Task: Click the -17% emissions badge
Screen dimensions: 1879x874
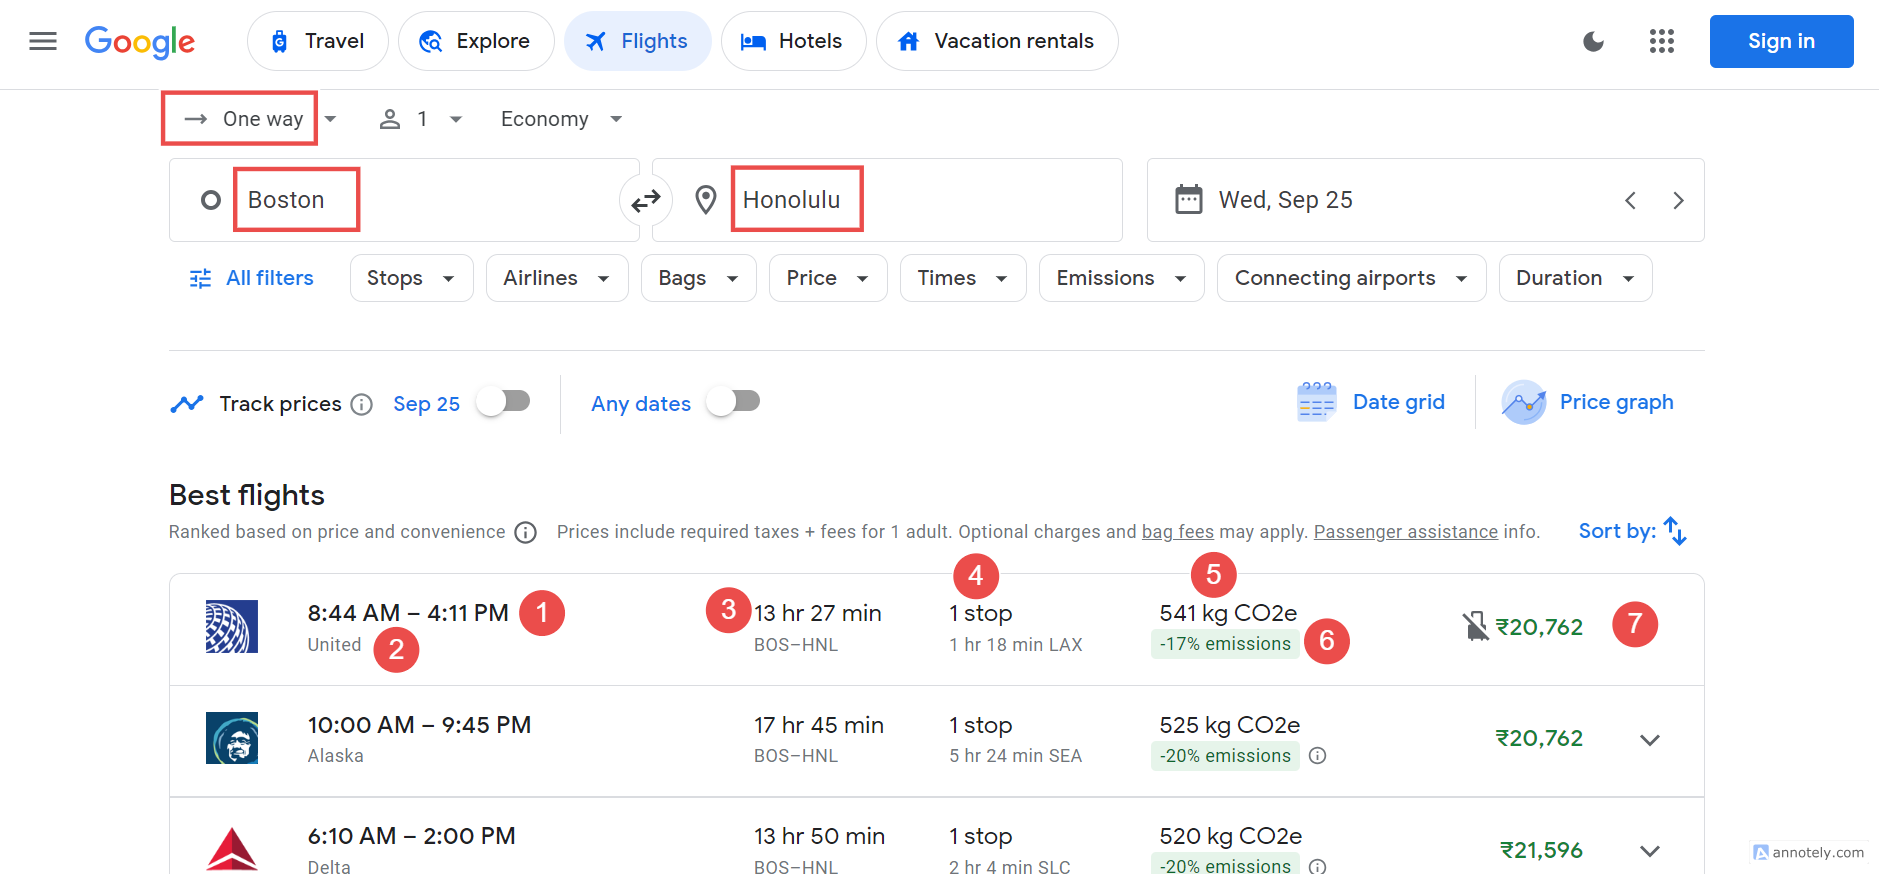Action: point(1225,644)
